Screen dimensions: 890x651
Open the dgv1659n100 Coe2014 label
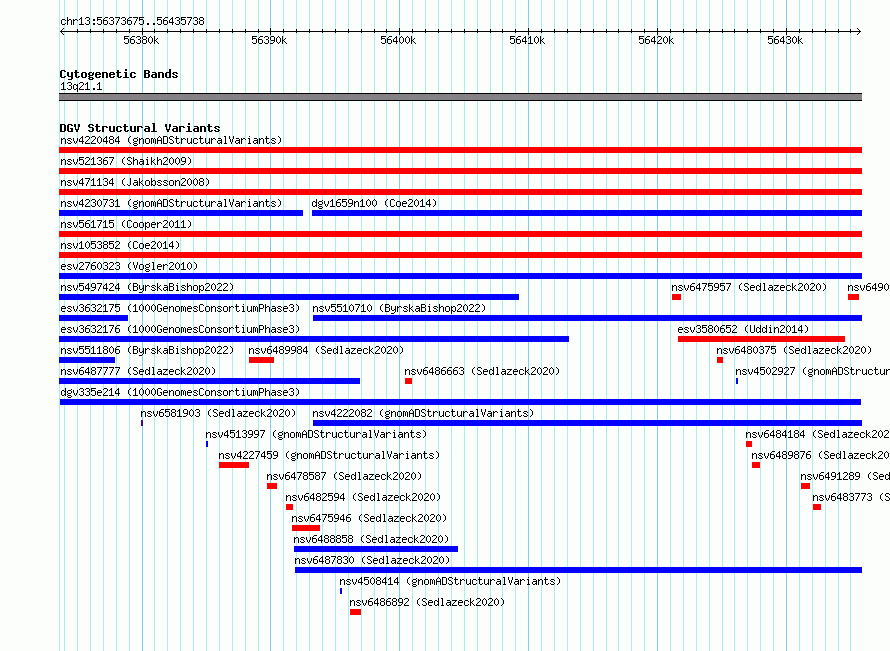point(374,203)
